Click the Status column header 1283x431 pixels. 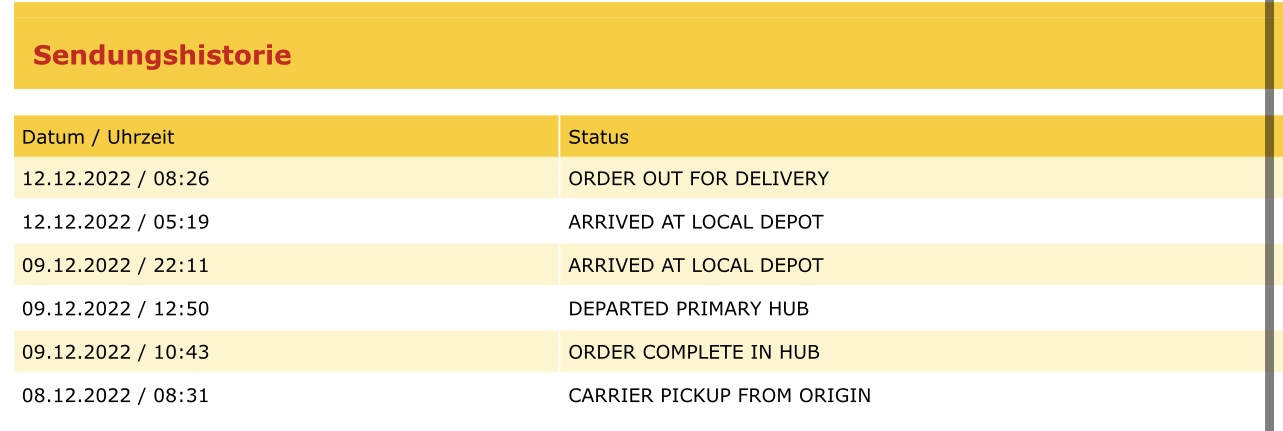(598, 137)
